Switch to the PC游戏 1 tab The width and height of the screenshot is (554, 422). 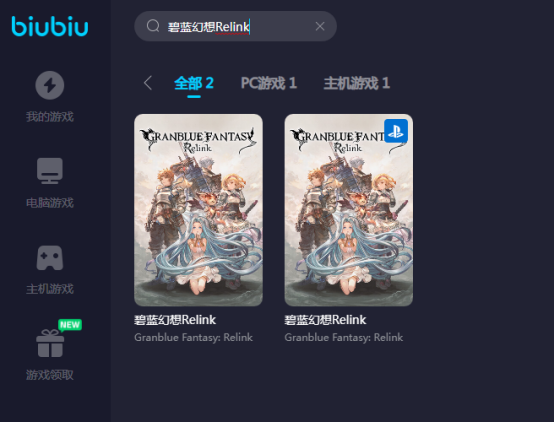tap(269, 83)
